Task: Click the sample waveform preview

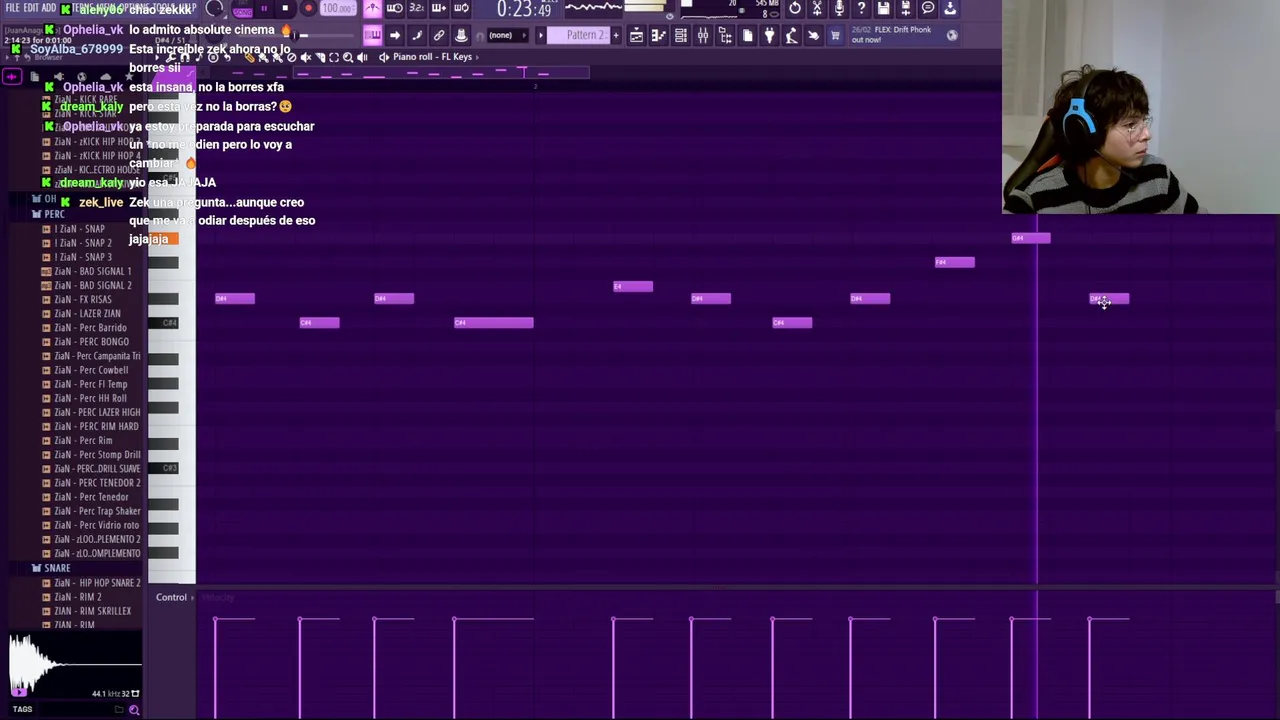Action: tap(75, 662)
